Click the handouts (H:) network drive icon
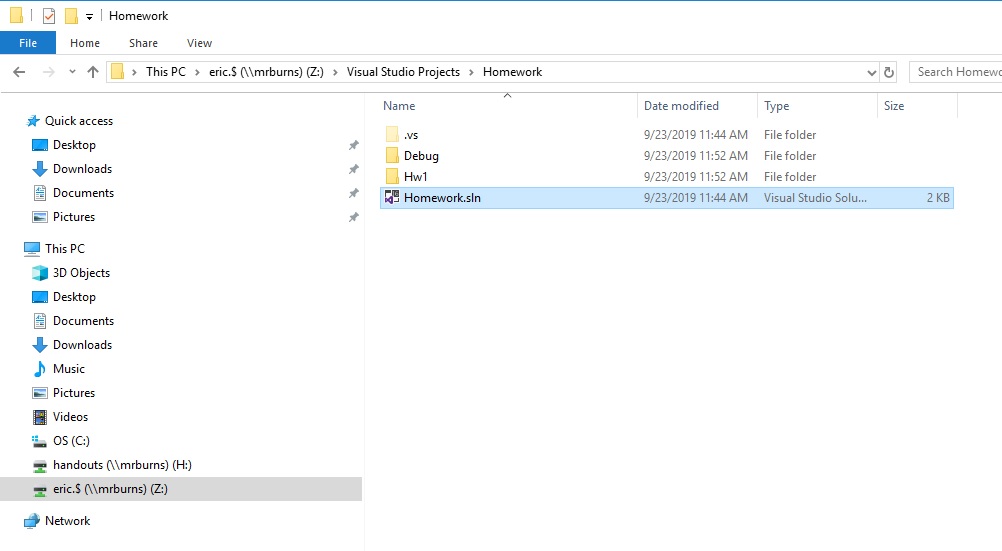The width and height of the screenshot is (1002, 551). [40, 465]
